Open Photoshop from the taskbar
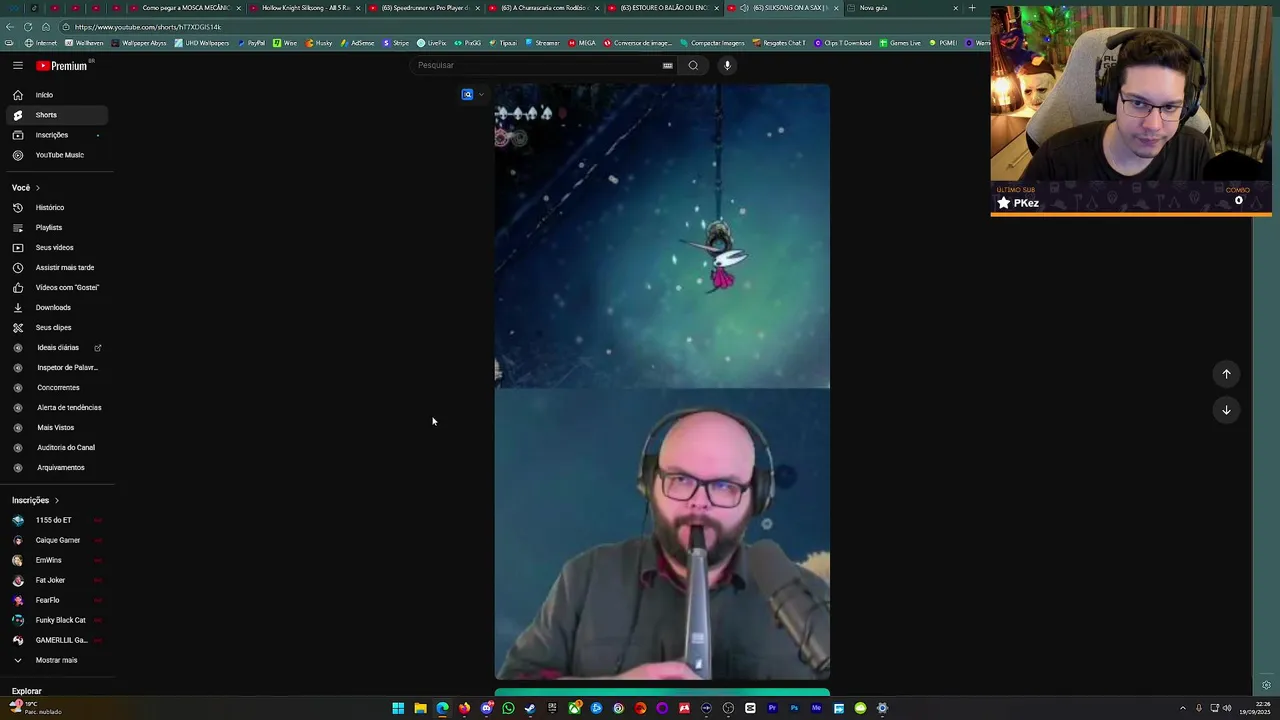Image resolution: width=1280 pixels, height=720 pixels. click(794, 708)
